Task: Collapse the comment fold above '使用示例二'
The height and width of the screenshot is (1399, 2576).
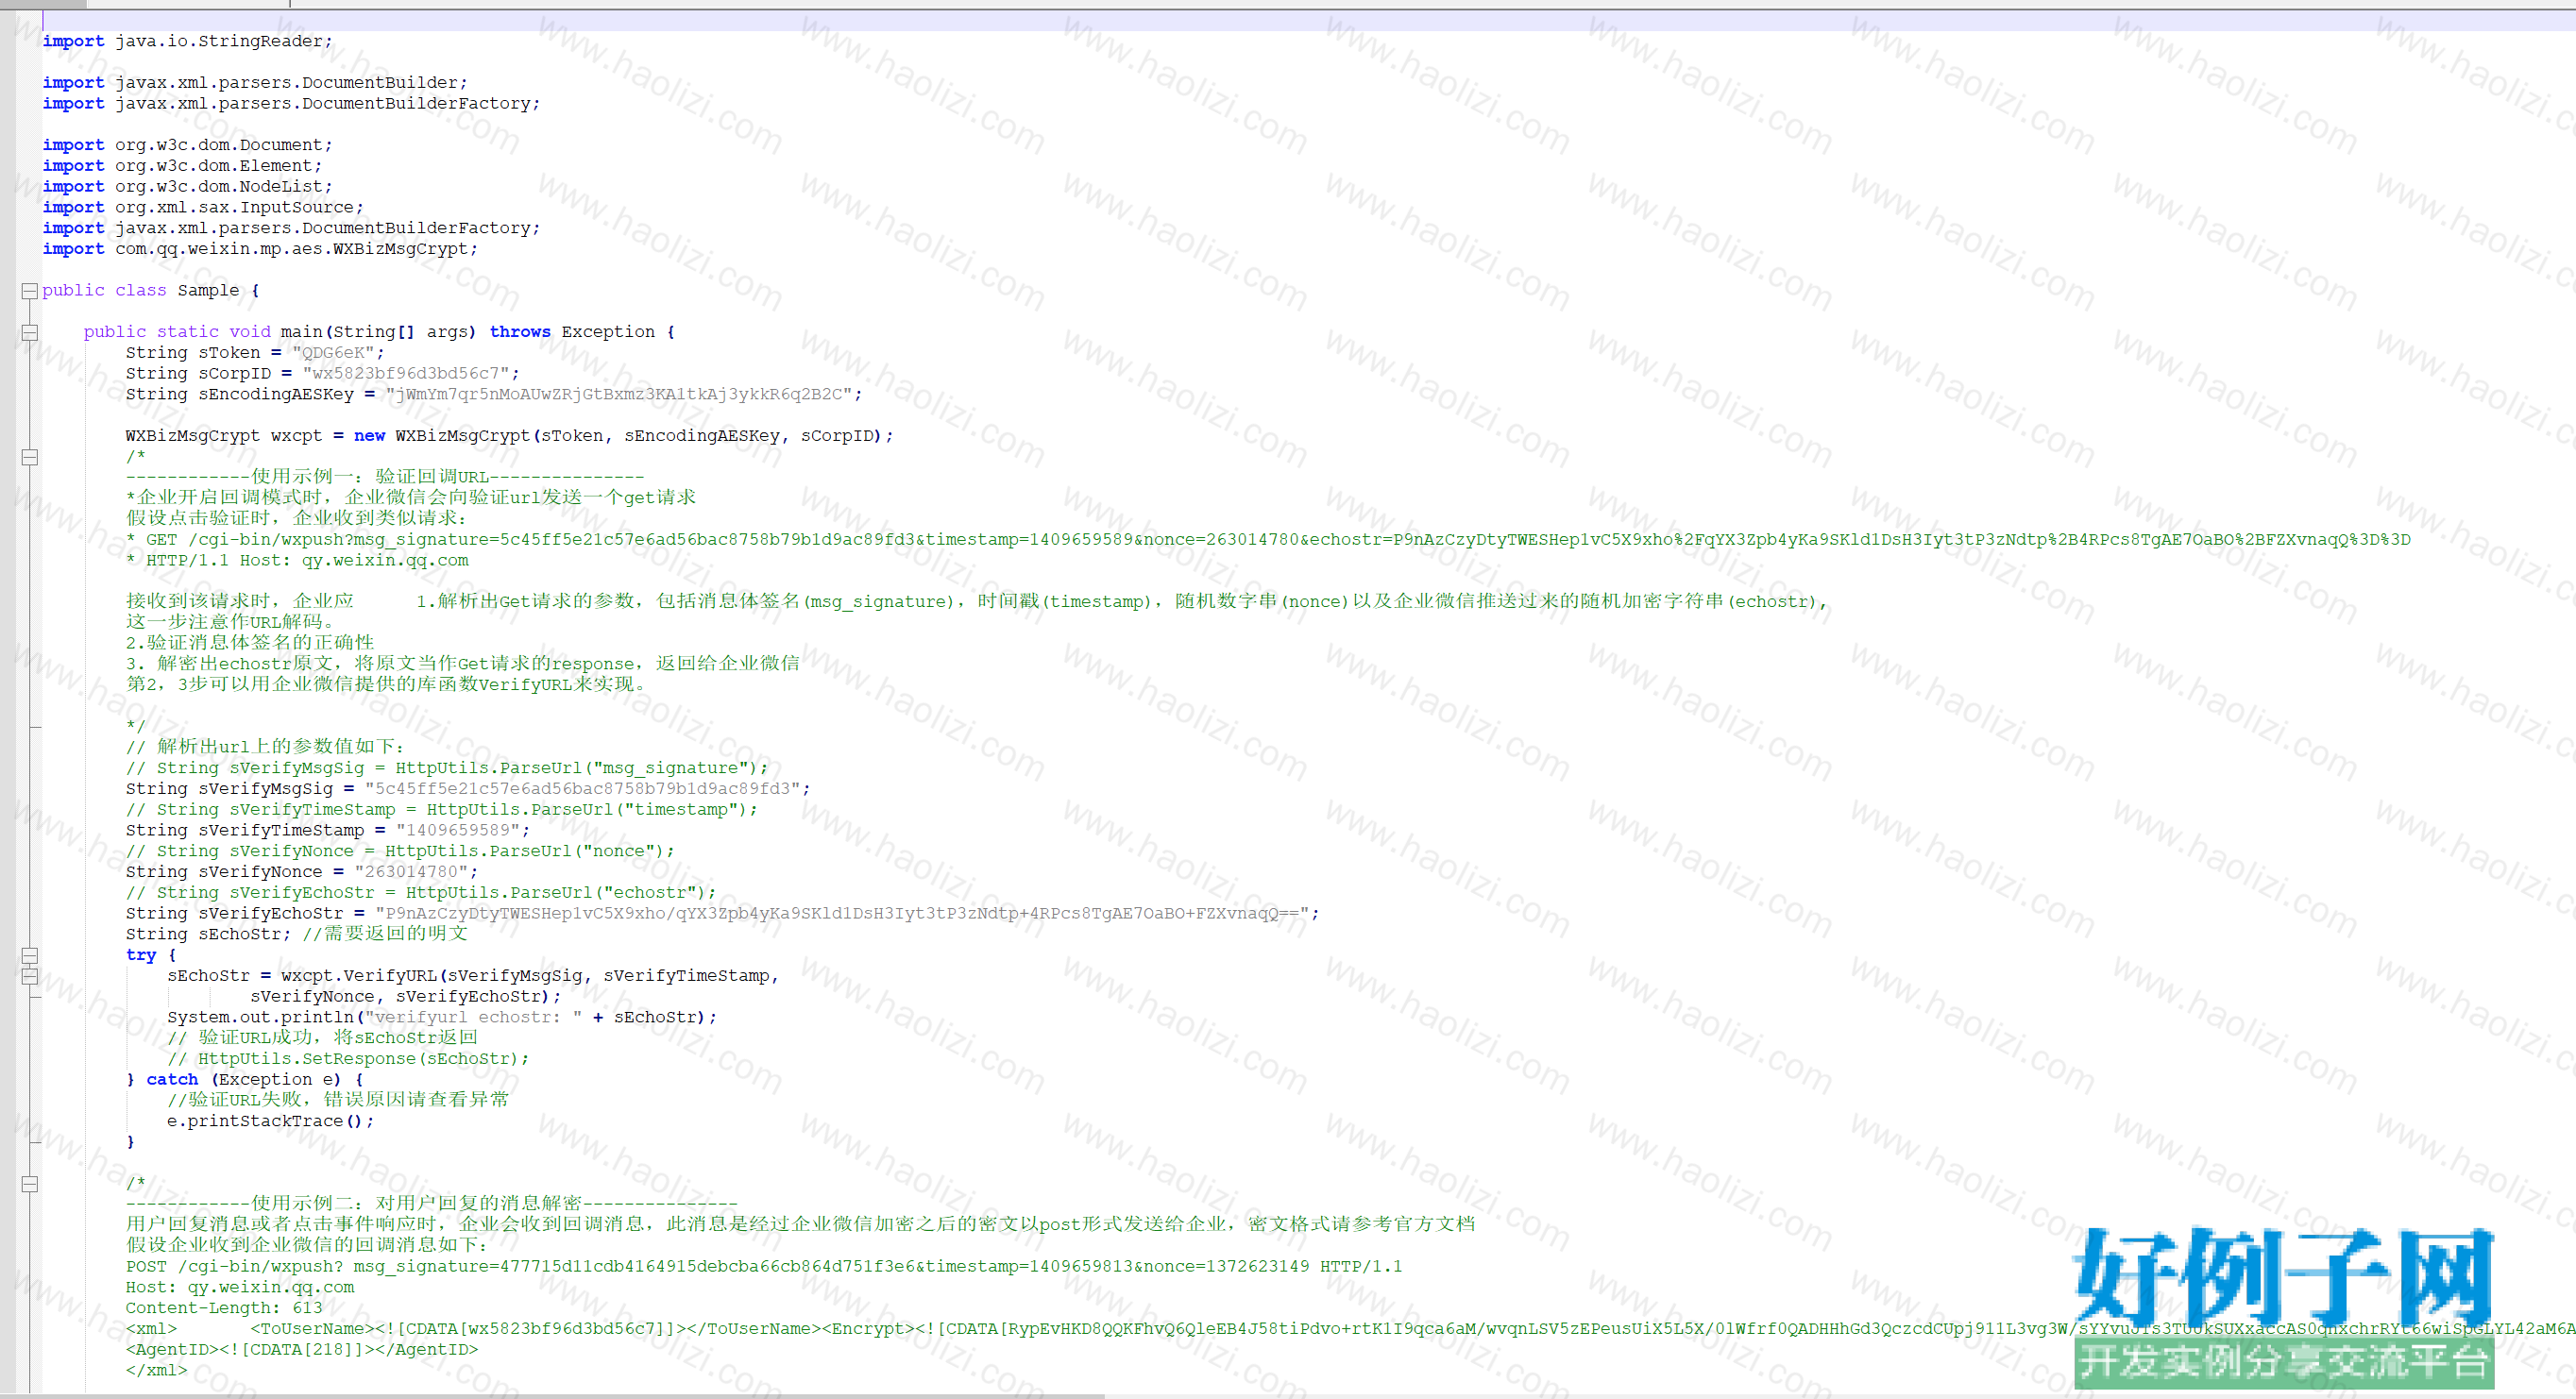Action: 30,1184
